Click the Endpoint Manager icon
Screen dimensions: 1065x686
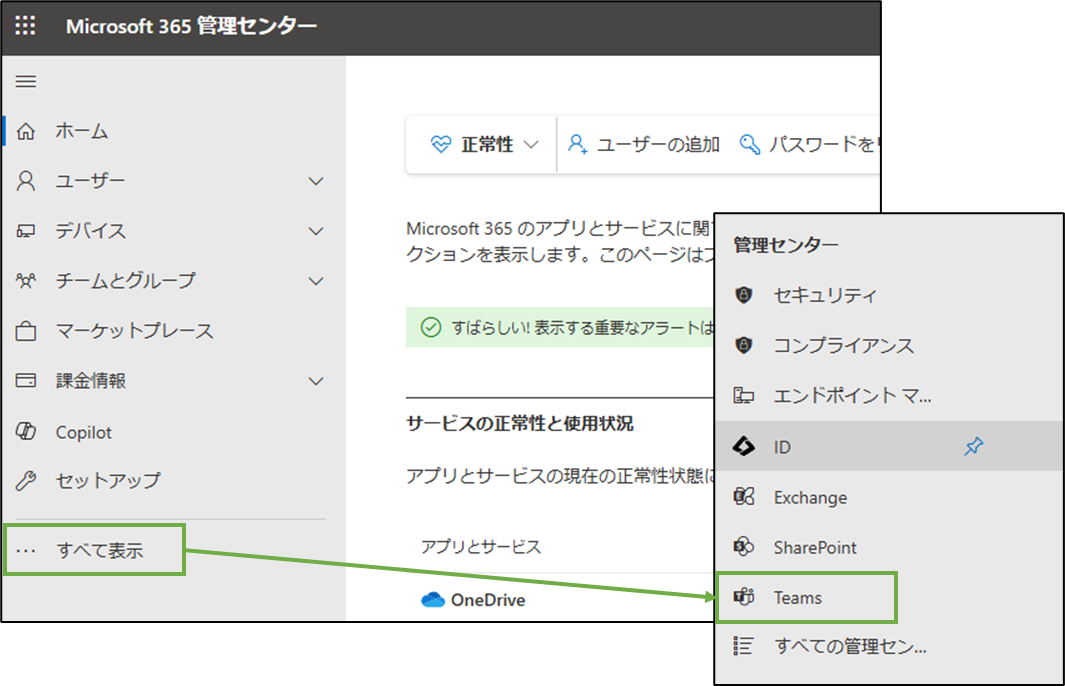pos(744,395)
